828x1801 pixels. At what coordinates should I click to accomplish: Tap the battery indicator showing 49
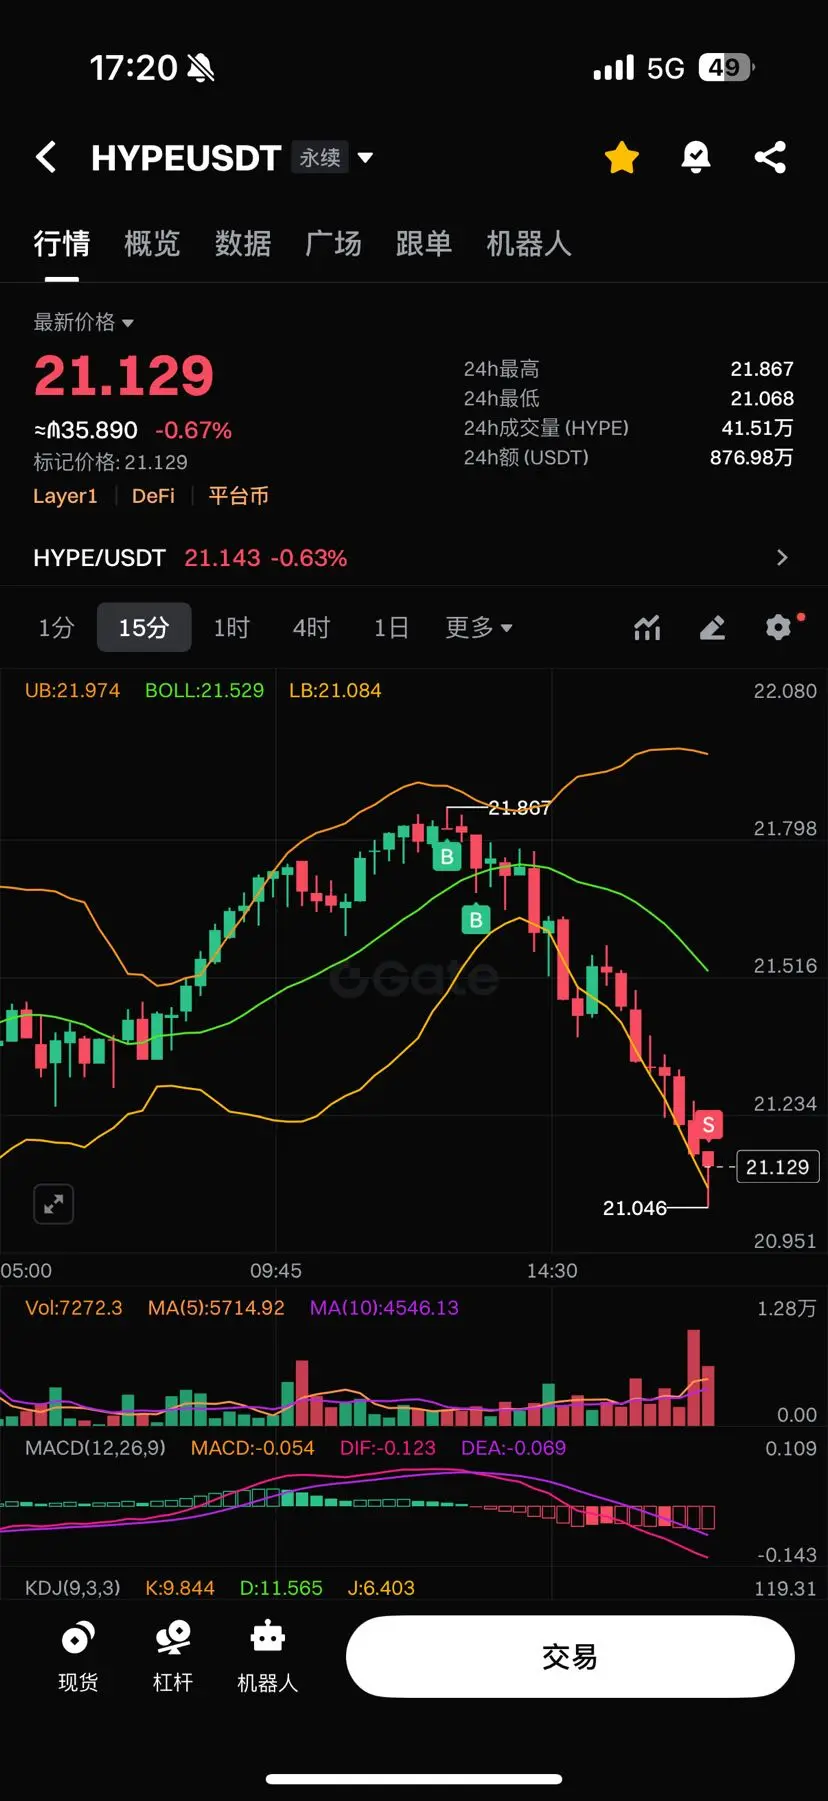click(726, 67)
